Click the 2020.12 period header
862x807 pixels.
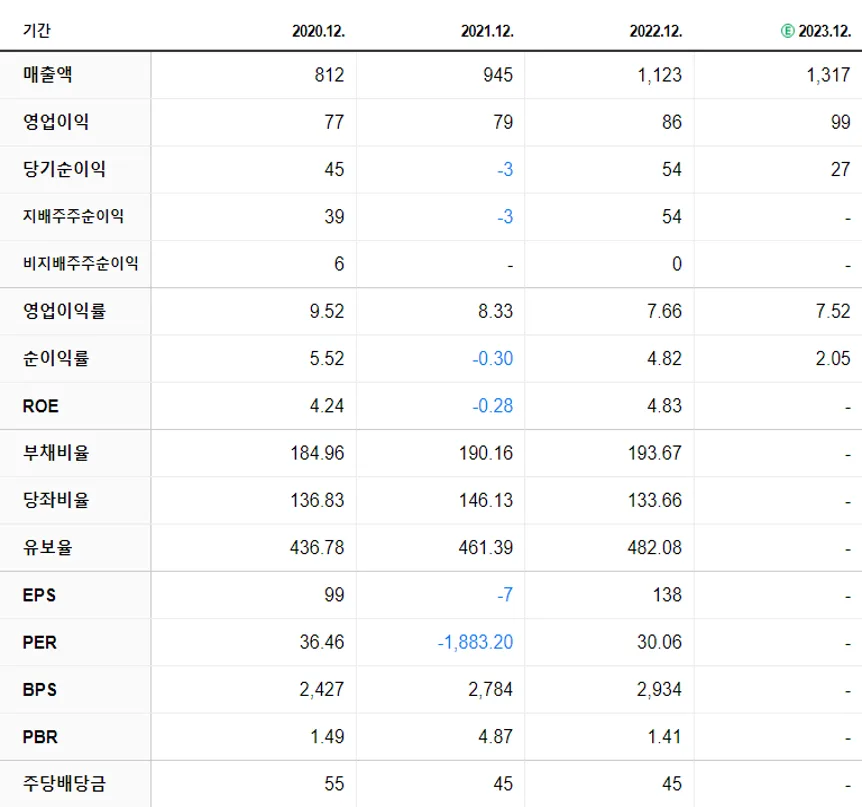click(x=317, y=32)
